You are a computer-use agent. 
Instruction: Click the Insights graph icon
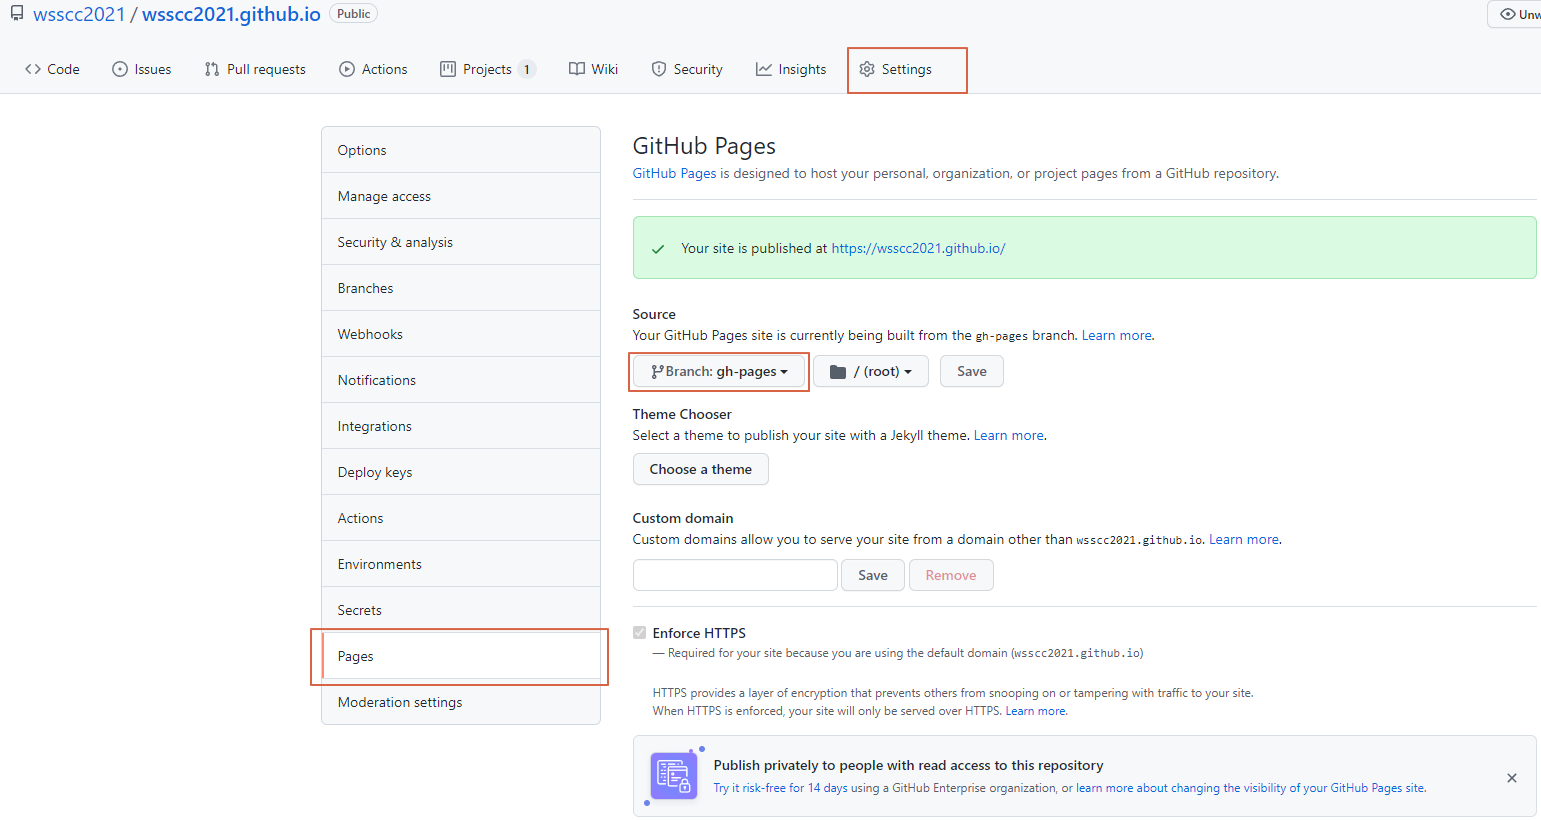pyautogui.click(x=763, y=68)
